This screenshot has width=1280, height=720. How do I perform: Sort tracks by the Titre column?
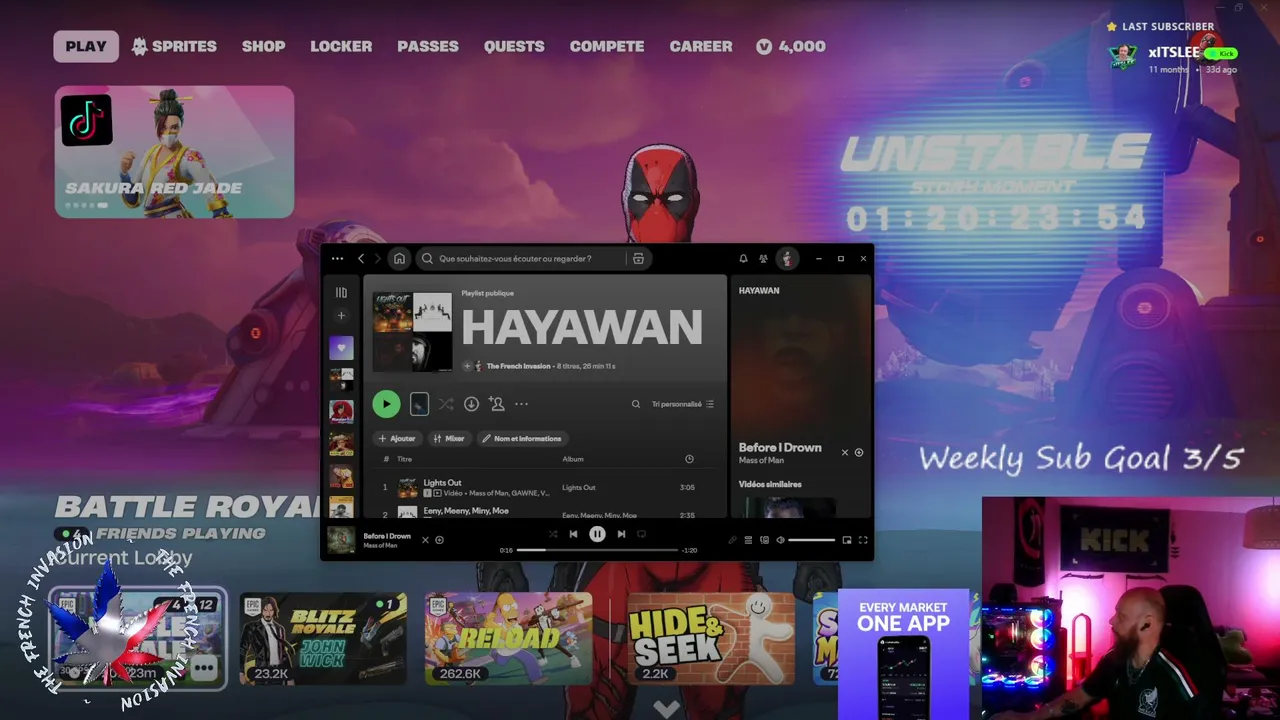[404, 459]
